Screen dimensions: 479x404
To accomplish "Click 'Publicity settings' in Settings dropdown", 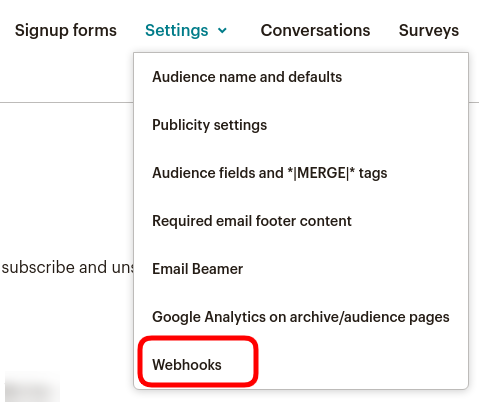I will pos(209,125).
